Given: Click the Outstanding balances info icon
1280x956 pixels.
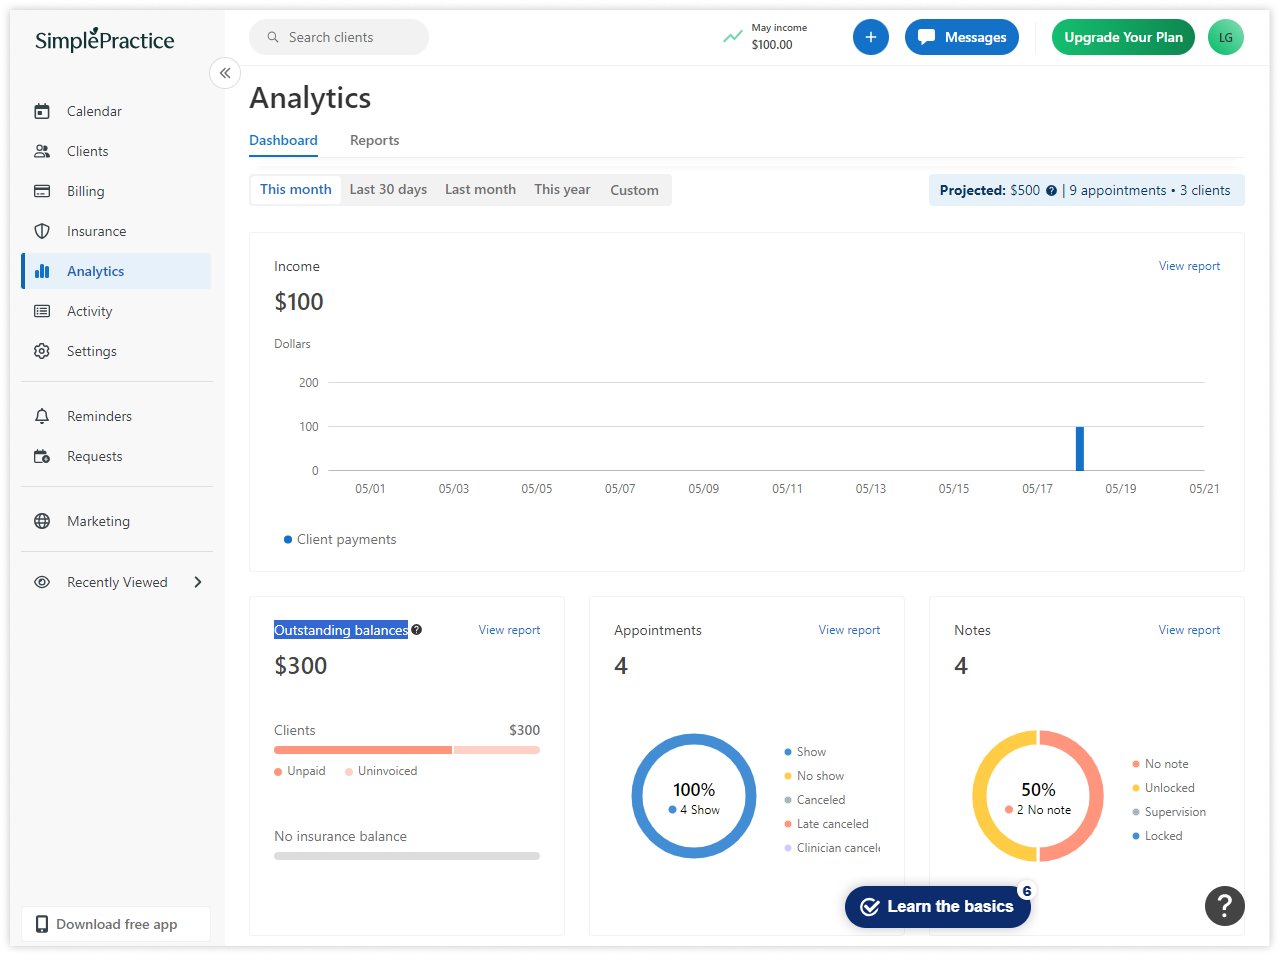Looking at the screenshot, I should [x=417, y=630].
